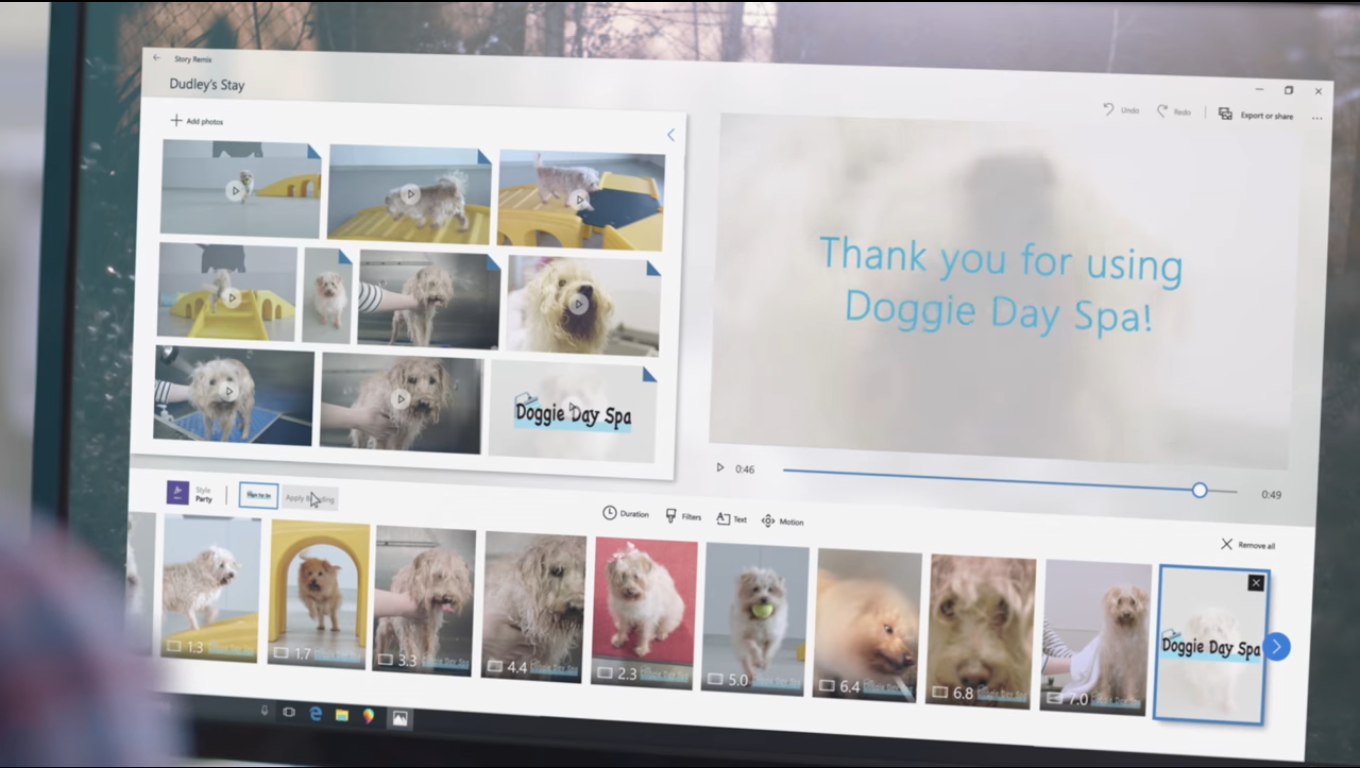Select the 3.3 second storyboard clip
Image resolution: width=1360 pixels, height=768 pixels.
[424, 600]
